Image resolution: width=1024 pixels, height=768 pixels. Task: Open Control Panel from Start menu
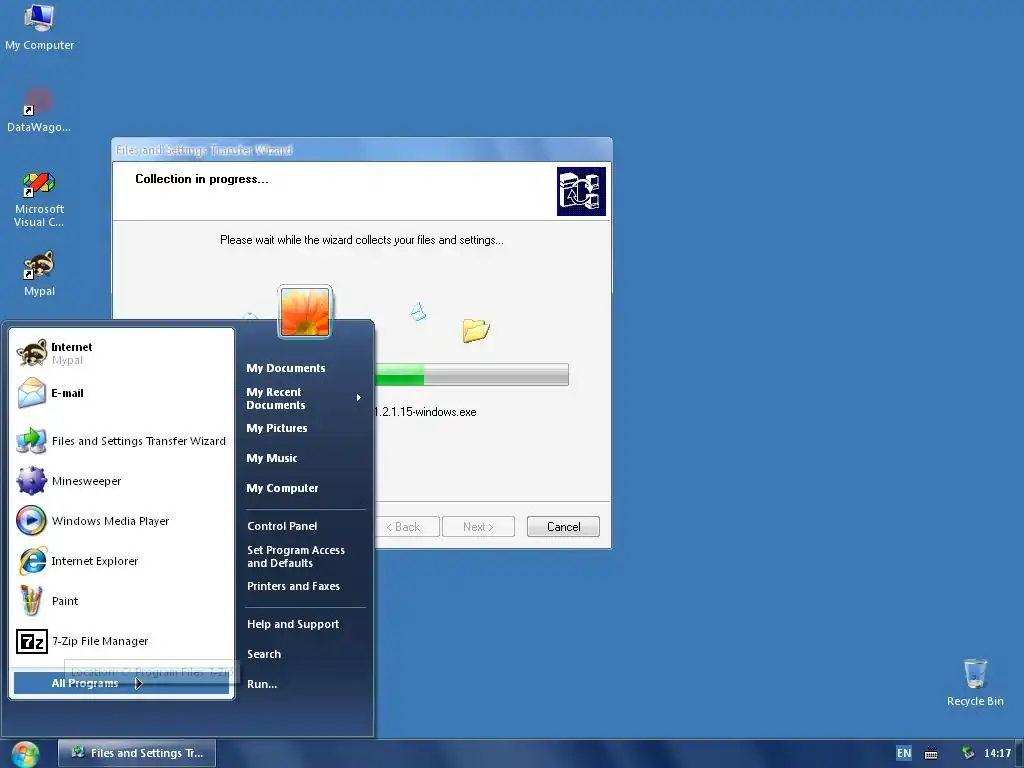[282, 526]
